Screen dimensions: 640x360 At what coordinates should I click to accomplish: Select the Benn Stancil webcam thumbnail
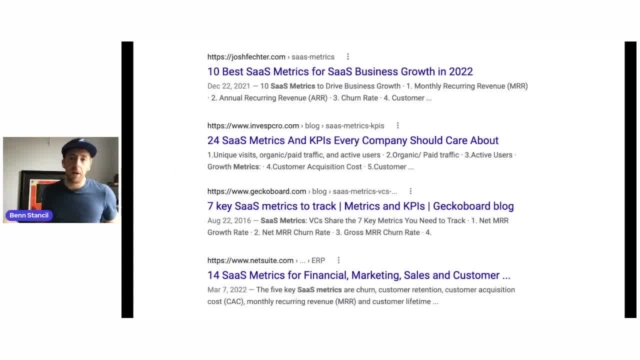click(x=61, y=180)
